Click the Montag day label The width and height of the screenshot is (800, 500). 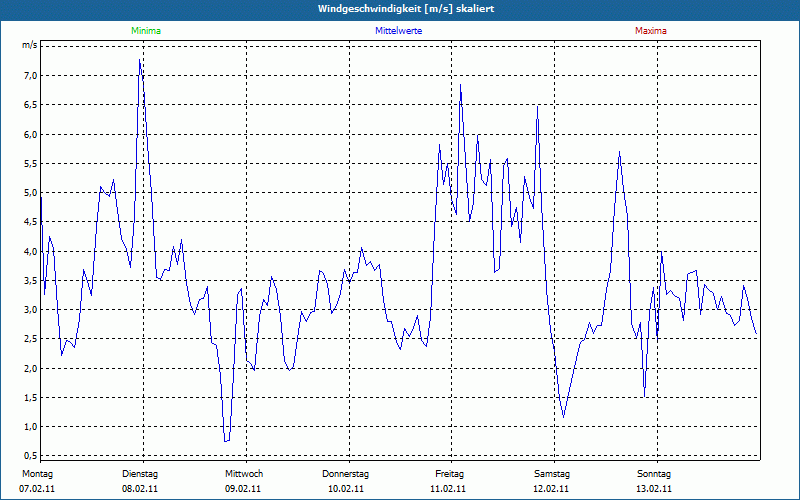click(37, 474)
